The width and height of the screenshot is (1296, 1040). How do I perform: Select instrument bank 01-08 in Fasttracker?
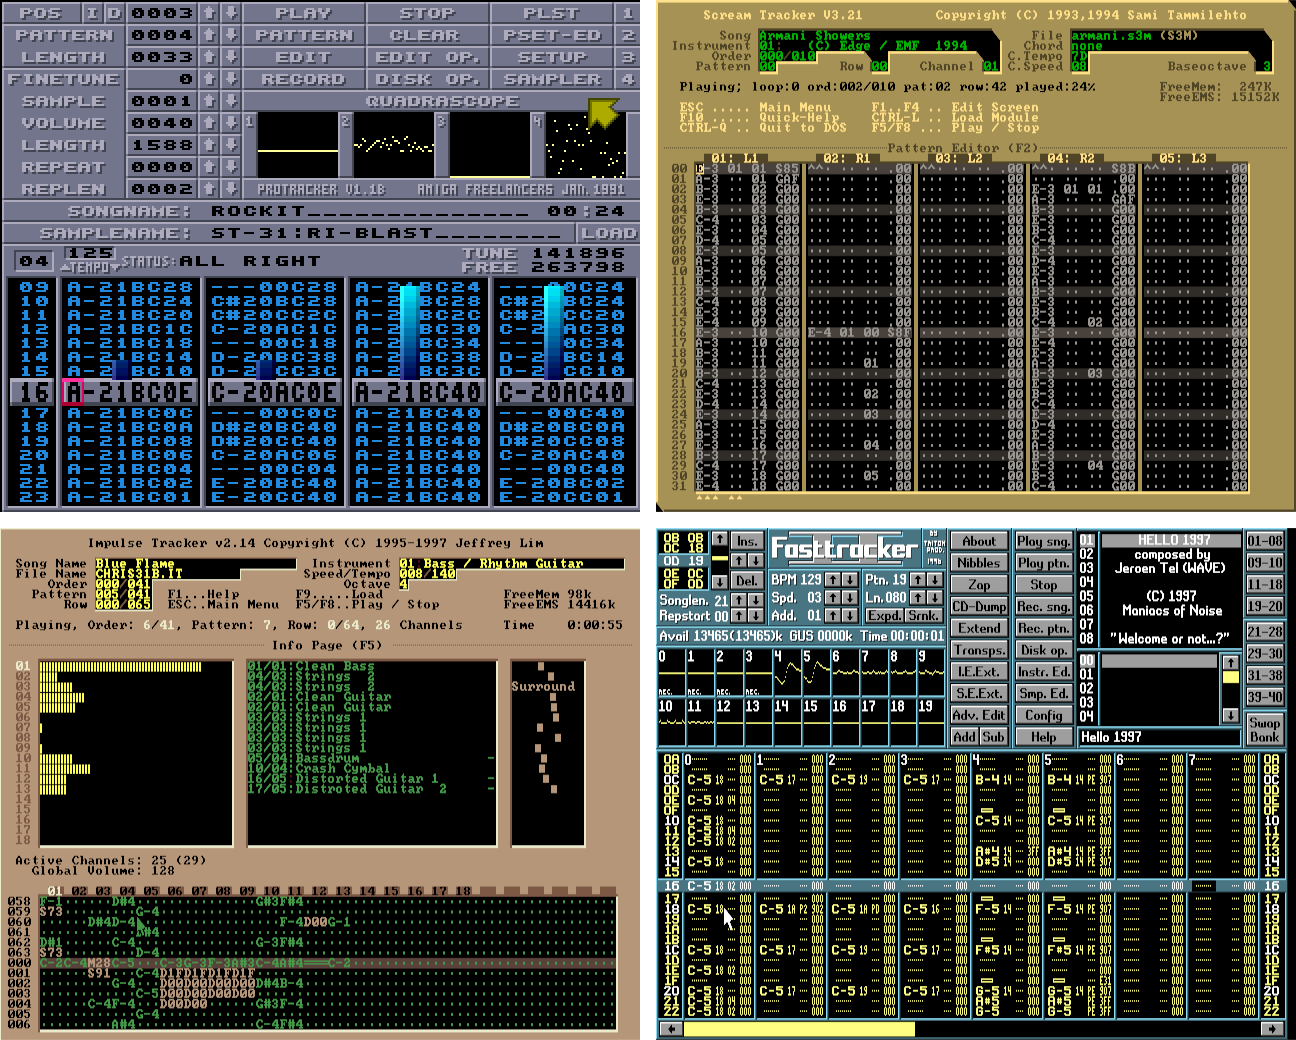pyautogui.click(x=1265, y=541)
